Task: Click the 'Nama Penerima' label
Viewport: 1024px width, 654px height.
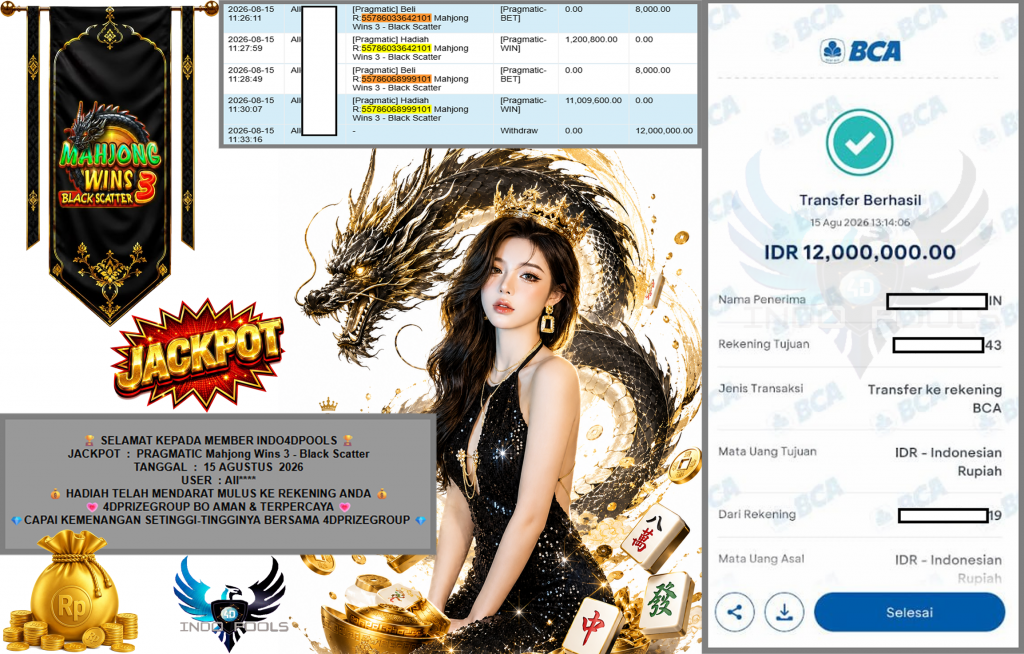Action: click(x=761, y=299)
